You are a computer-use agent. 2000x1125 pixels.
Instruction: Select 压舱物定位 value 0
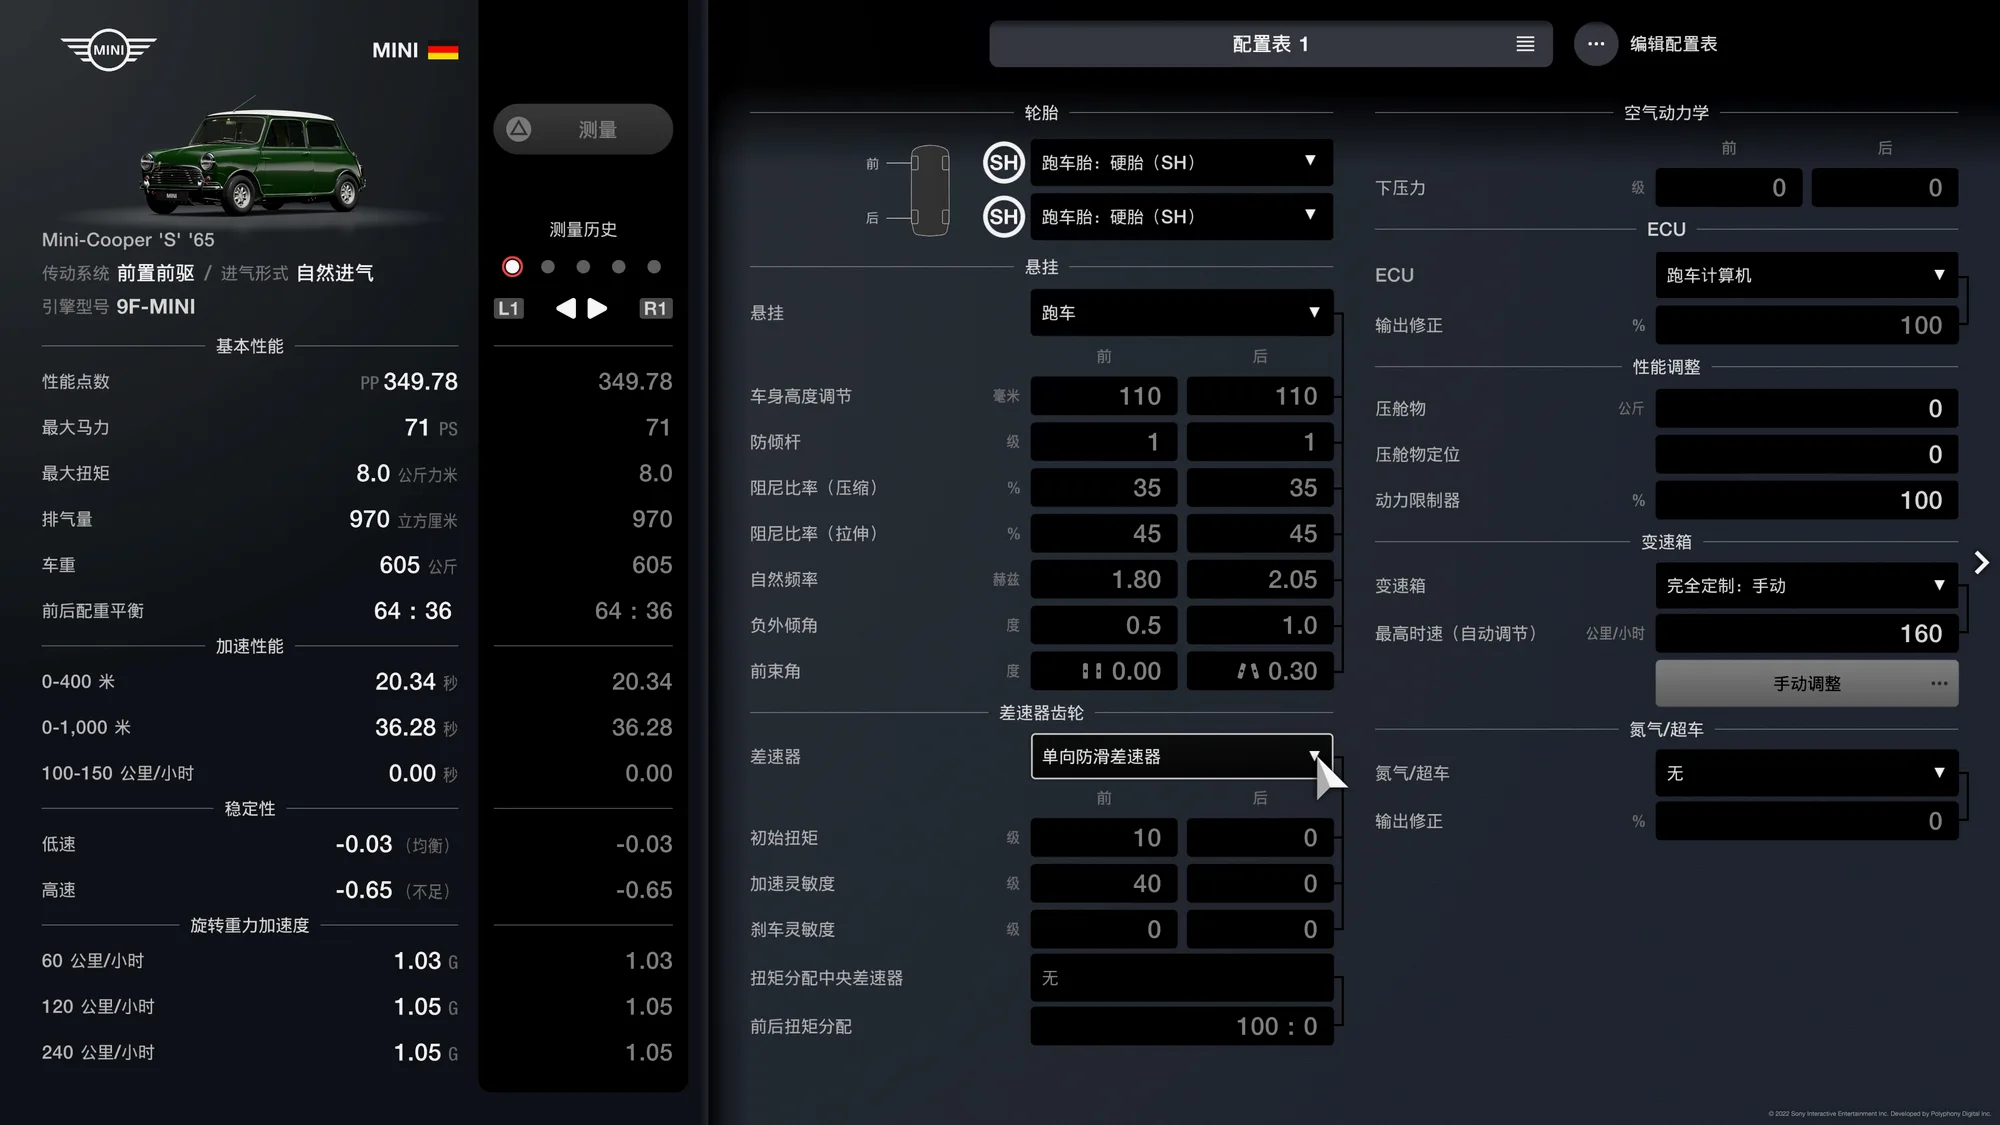pos(1807,455)
